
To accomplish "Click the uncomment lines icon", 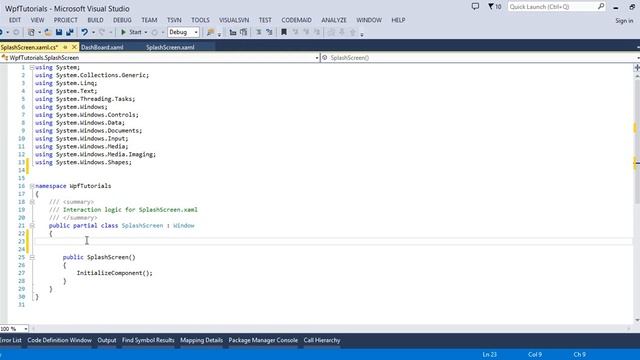I will 269,32.
